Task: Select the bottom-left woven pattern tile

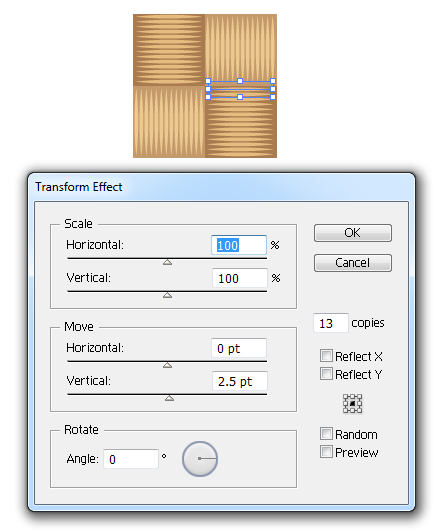Action: point(169,122)
